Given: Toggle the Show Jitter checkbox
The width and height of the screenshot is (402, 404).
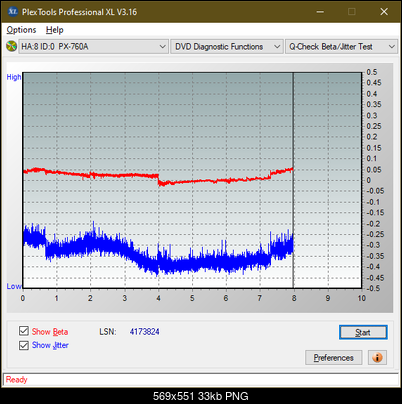Looking at the screenshot, I should [x=24, y=345].
